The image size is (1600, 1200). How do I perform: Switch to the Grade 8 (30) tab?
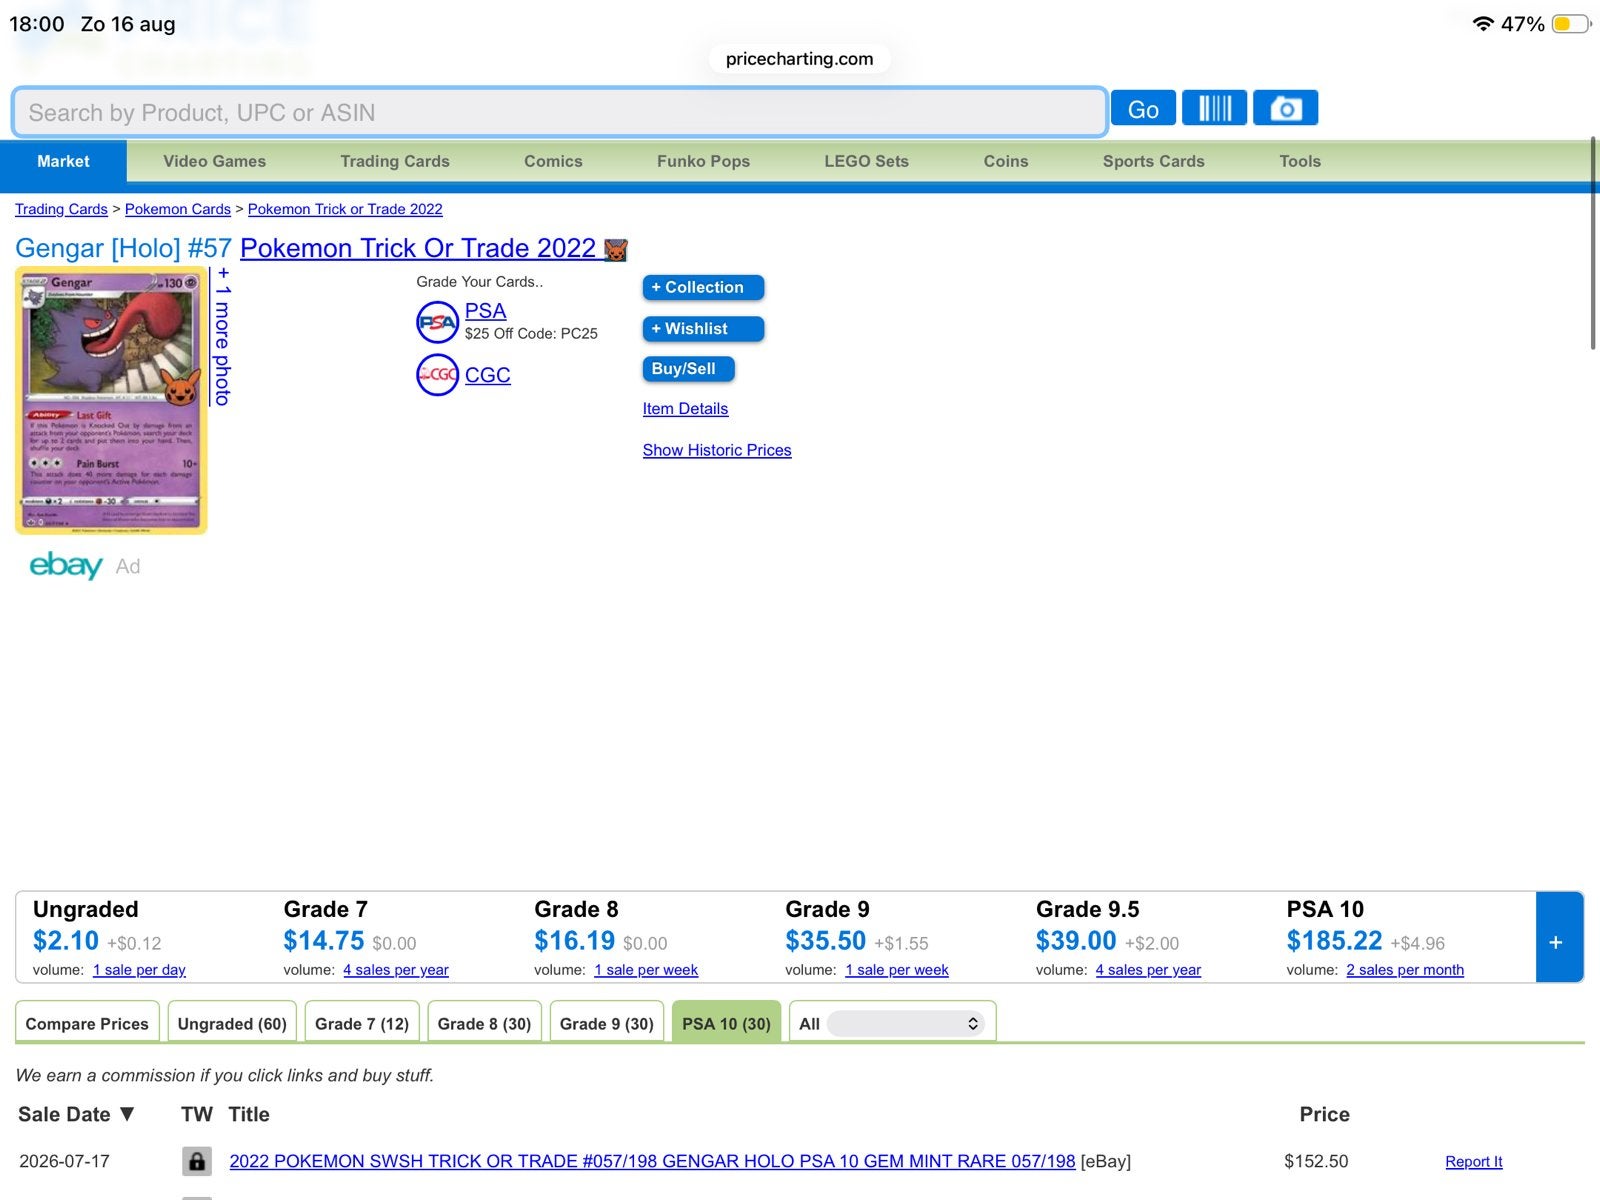coord(484,1023)
